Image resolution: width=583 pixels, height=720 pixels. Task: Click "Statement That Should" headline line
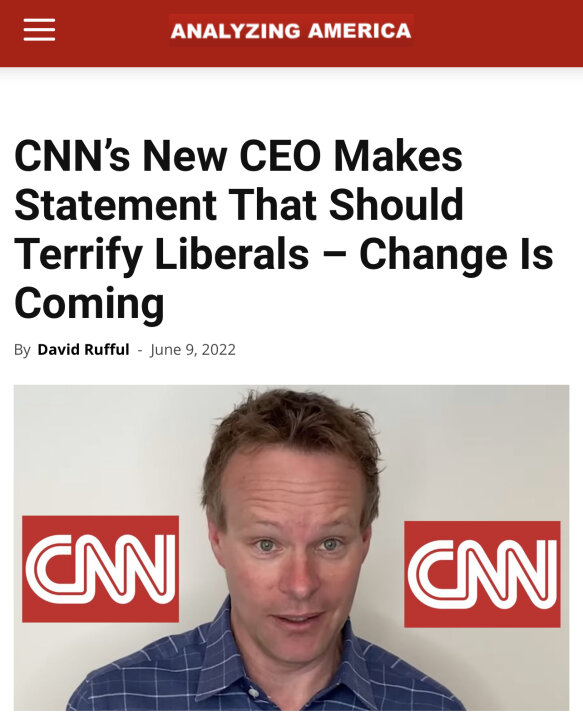pos(239,204)
